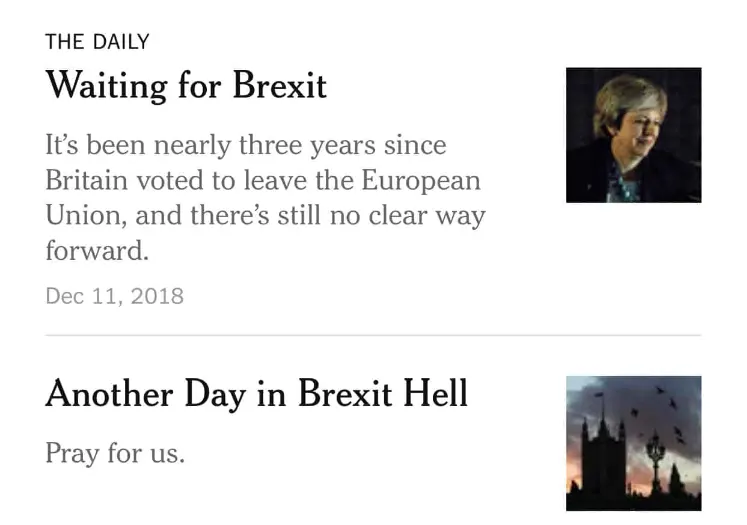Click the Pray for us. summary text
The height and width of the screenshot is (525, 747).
point(115,453)
